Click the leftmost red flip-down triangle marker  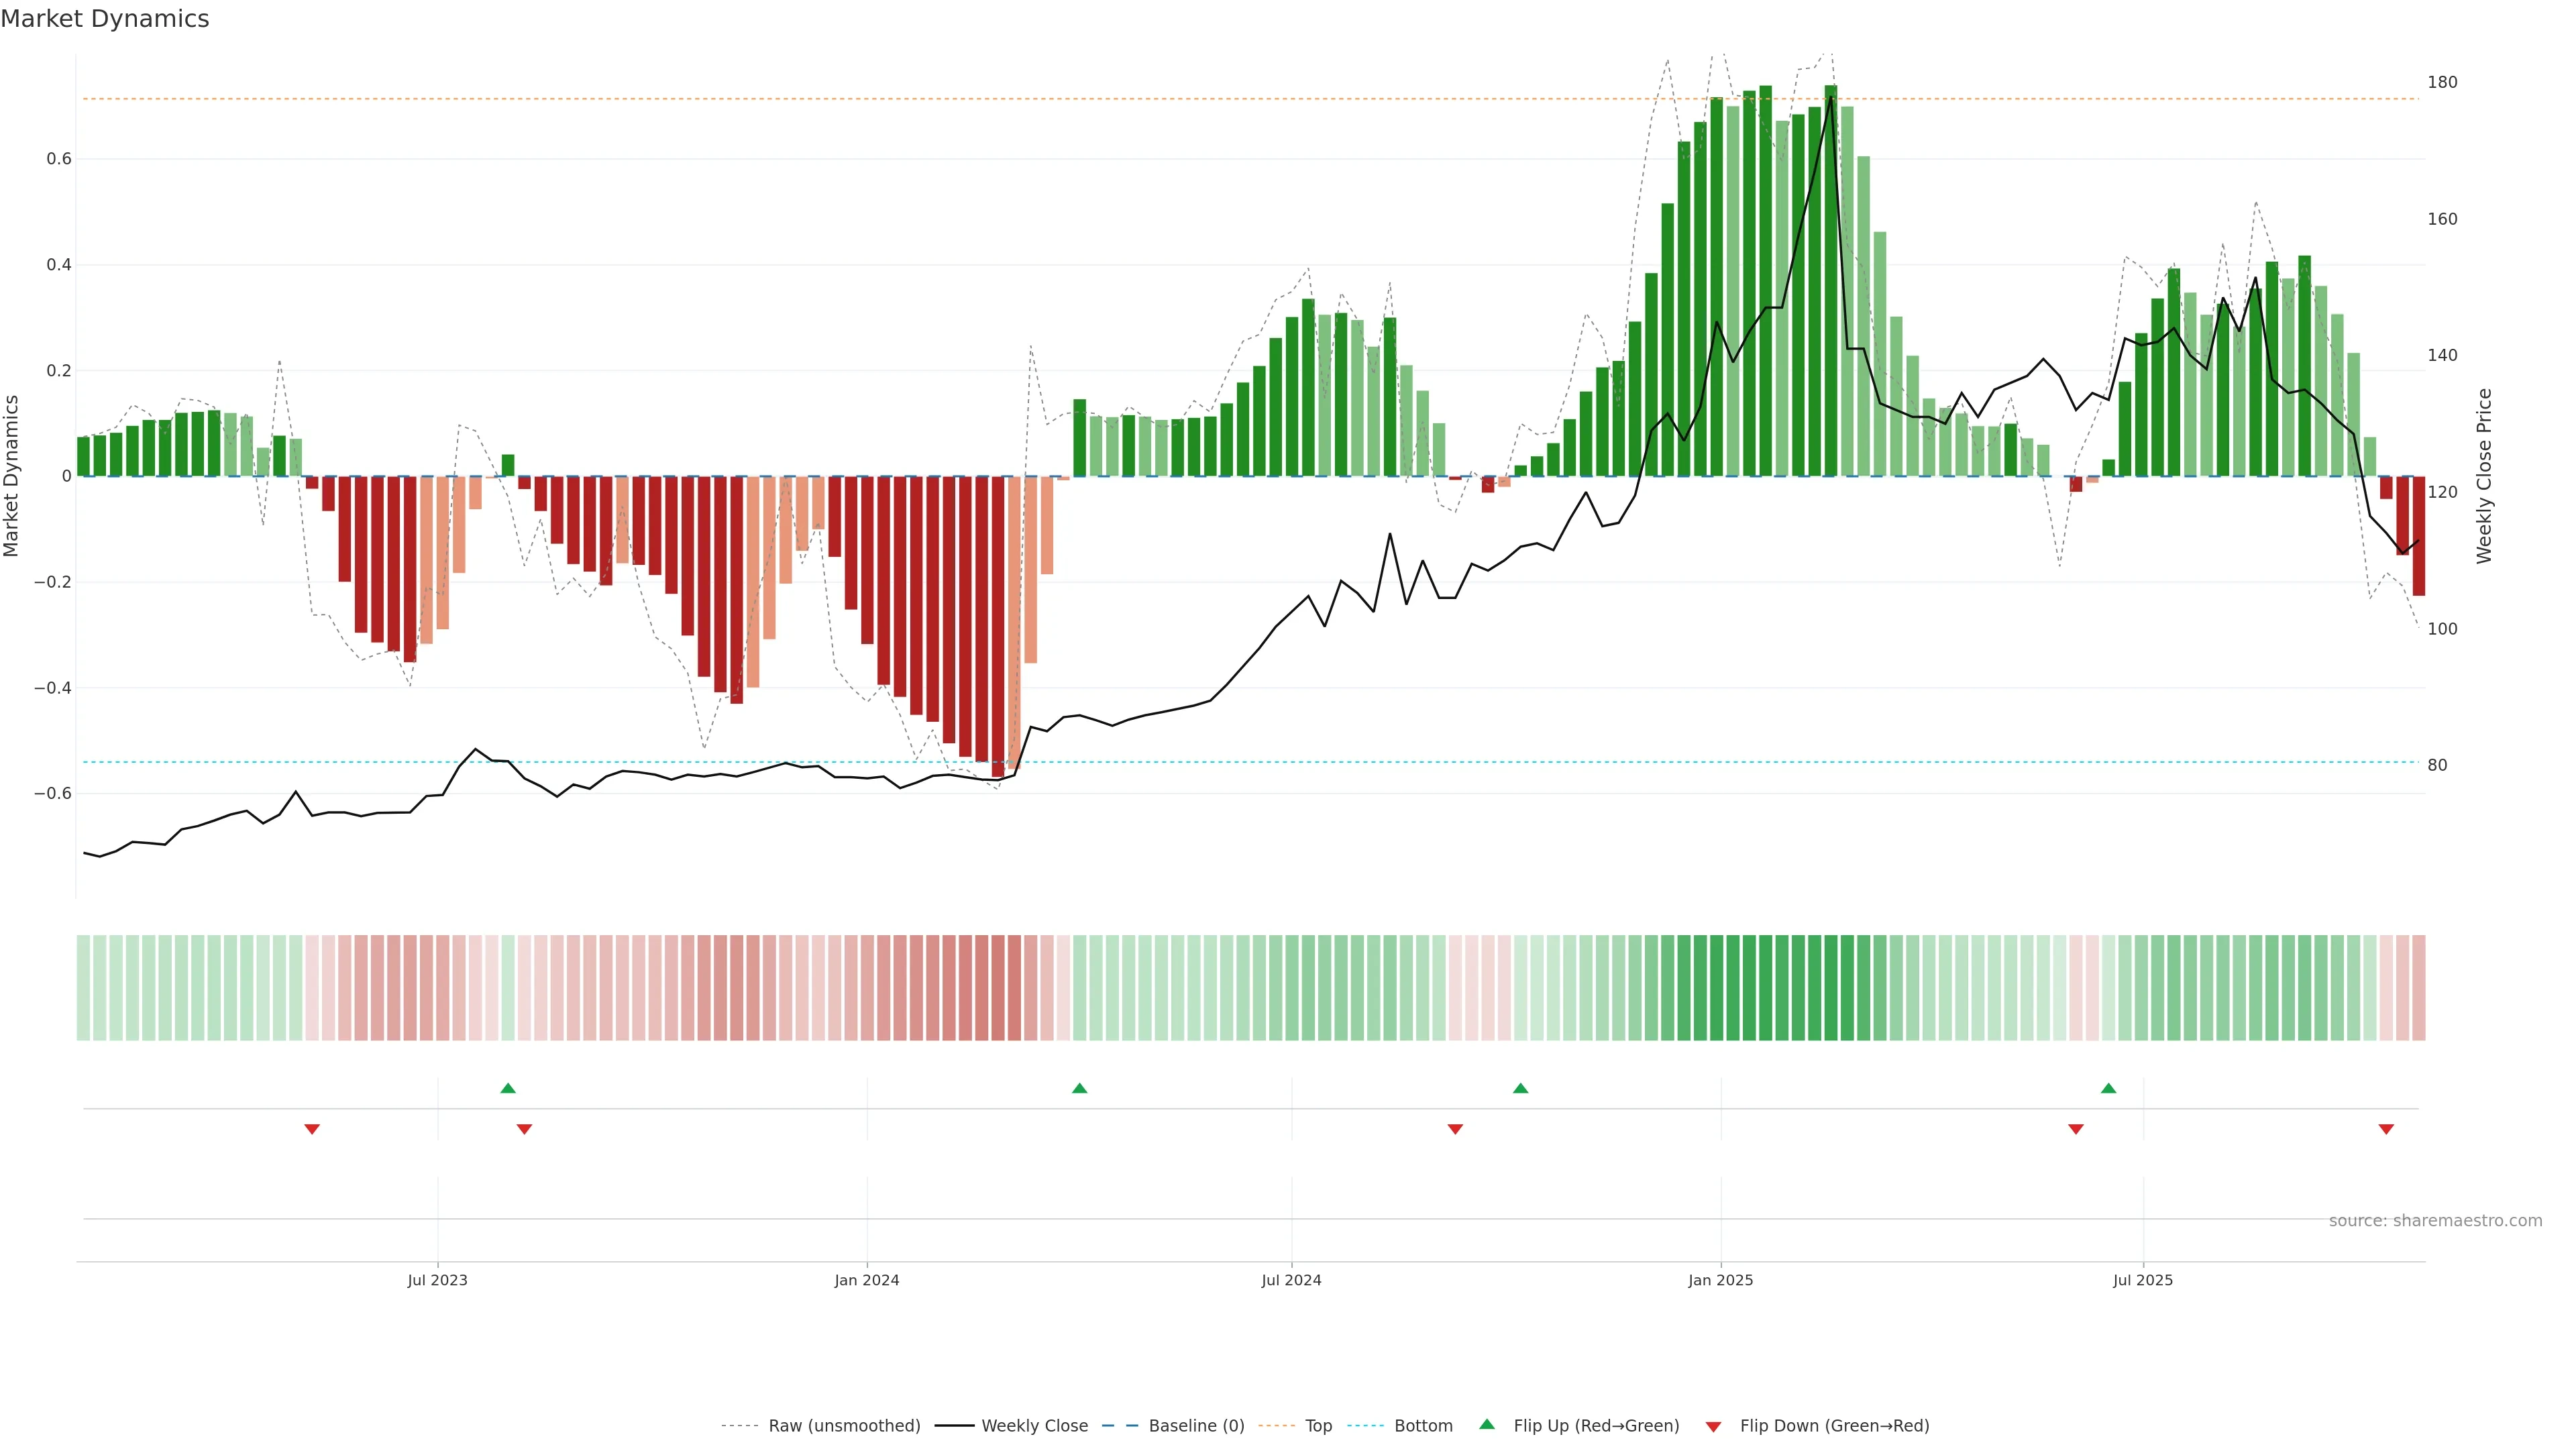(x=312, y=1129)
